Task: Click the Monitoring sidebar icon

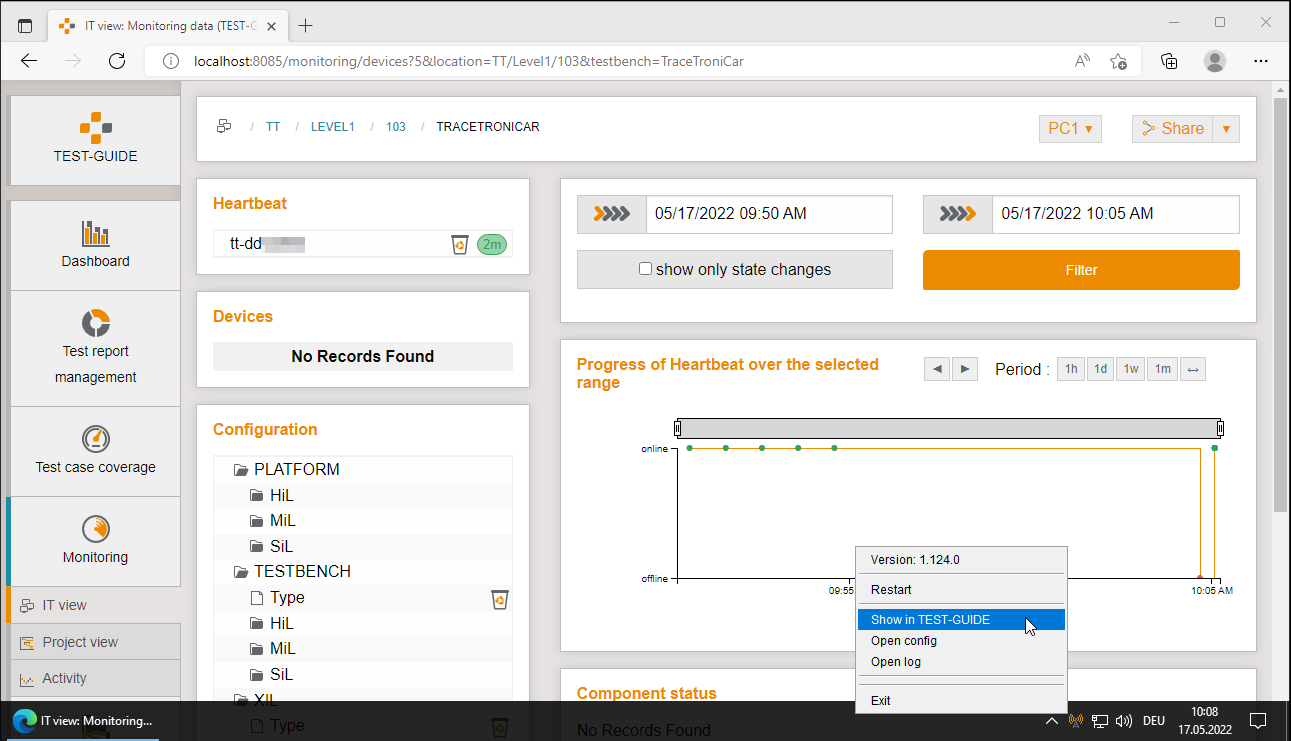Action: tap(96, 529)
